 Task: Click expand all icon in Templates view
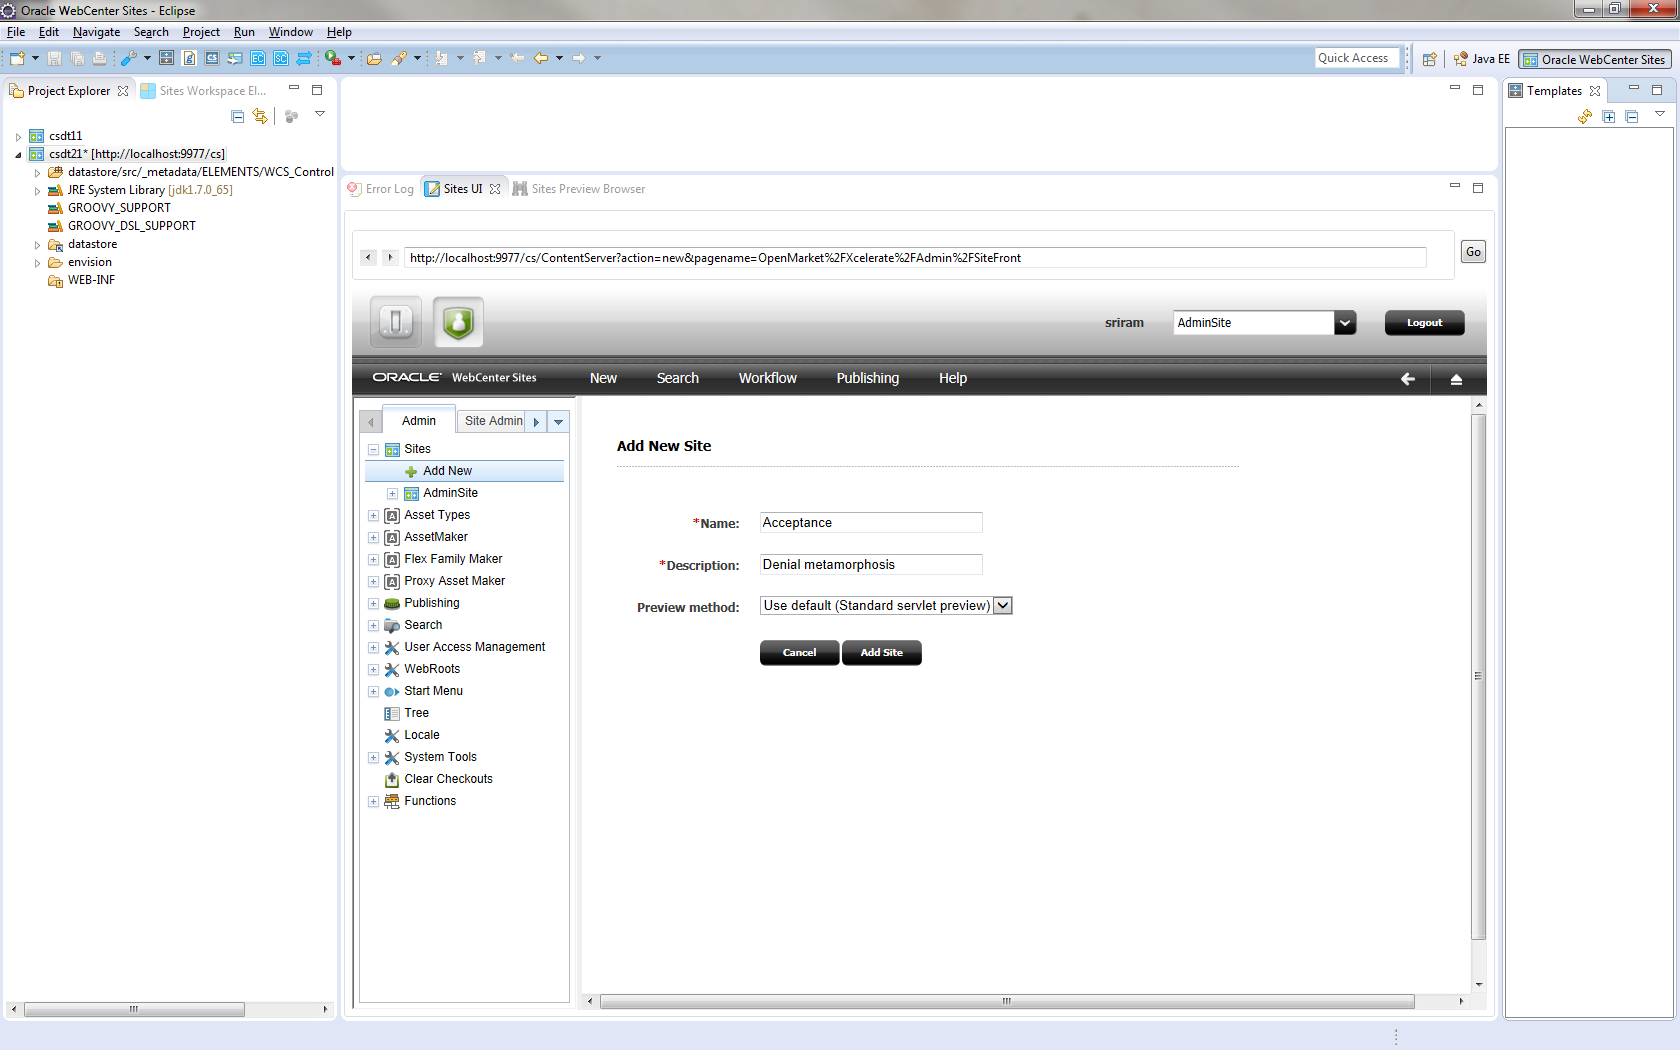coord(1609,116)
